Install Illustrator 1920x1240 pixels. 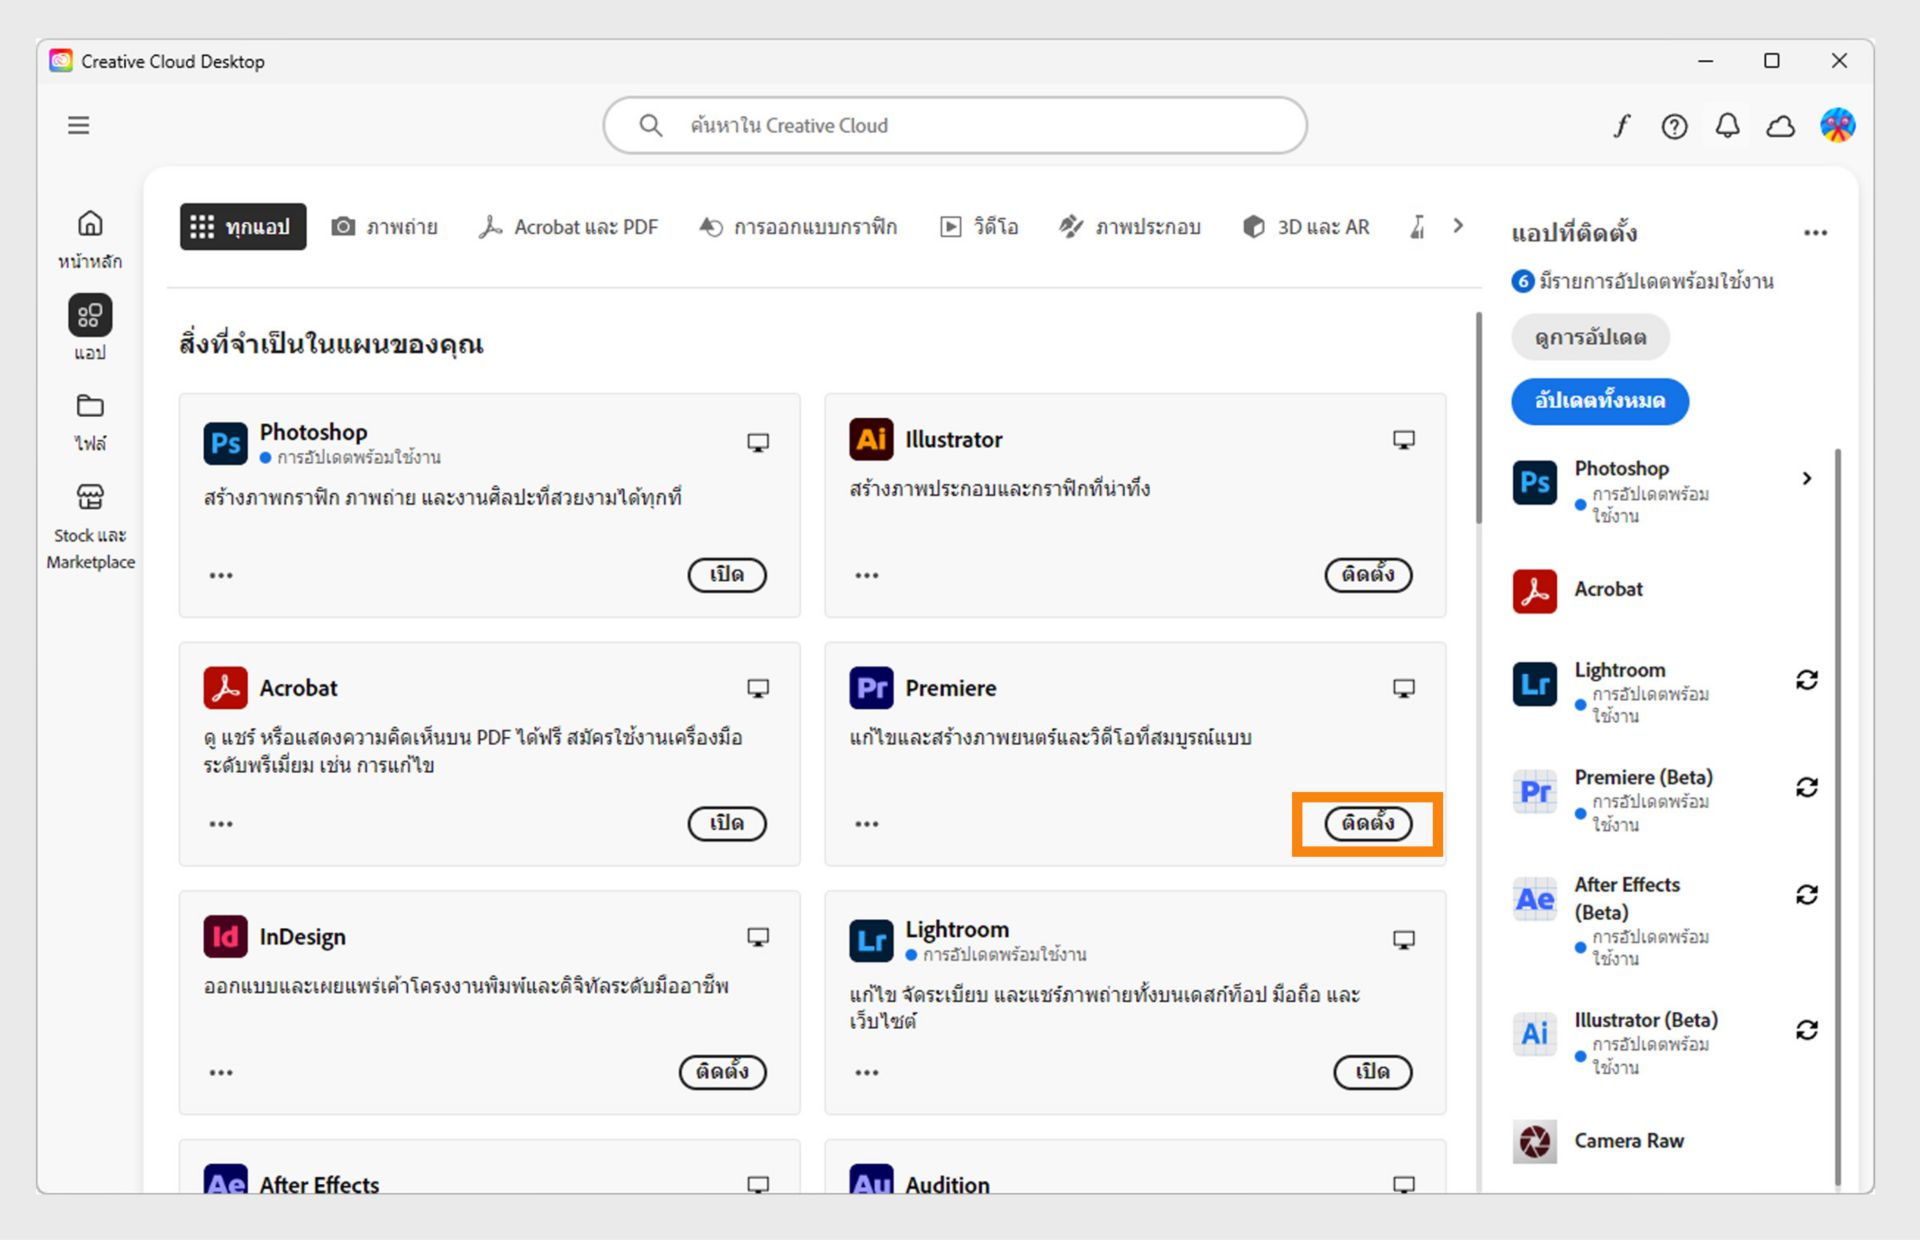pyautogui.click(x=1368, y=575)
